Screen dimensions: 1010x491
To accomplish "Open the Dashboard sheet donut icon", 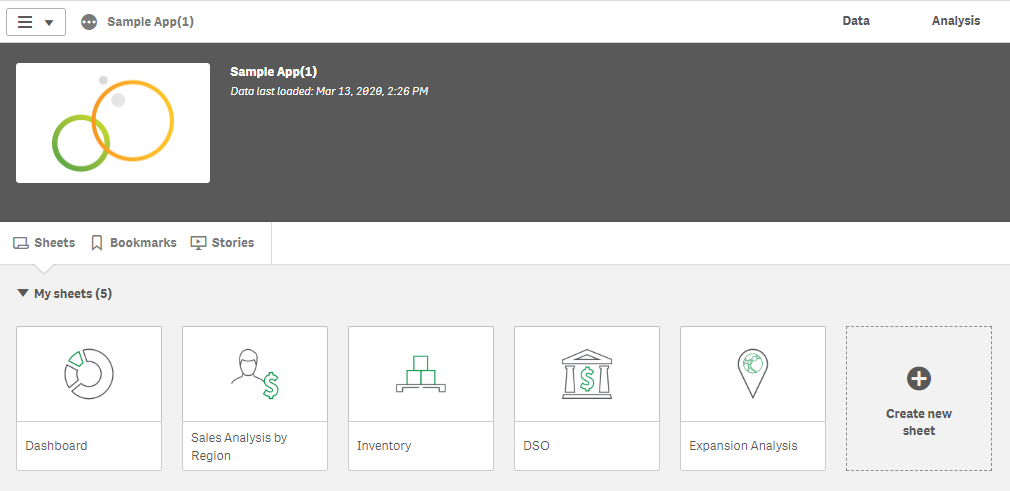I will coord(89,374).
